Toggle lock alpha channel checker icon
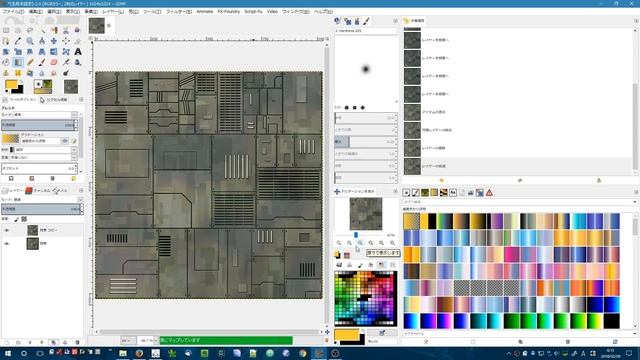The width and height of the screenshot is (640, 360). 24,219
